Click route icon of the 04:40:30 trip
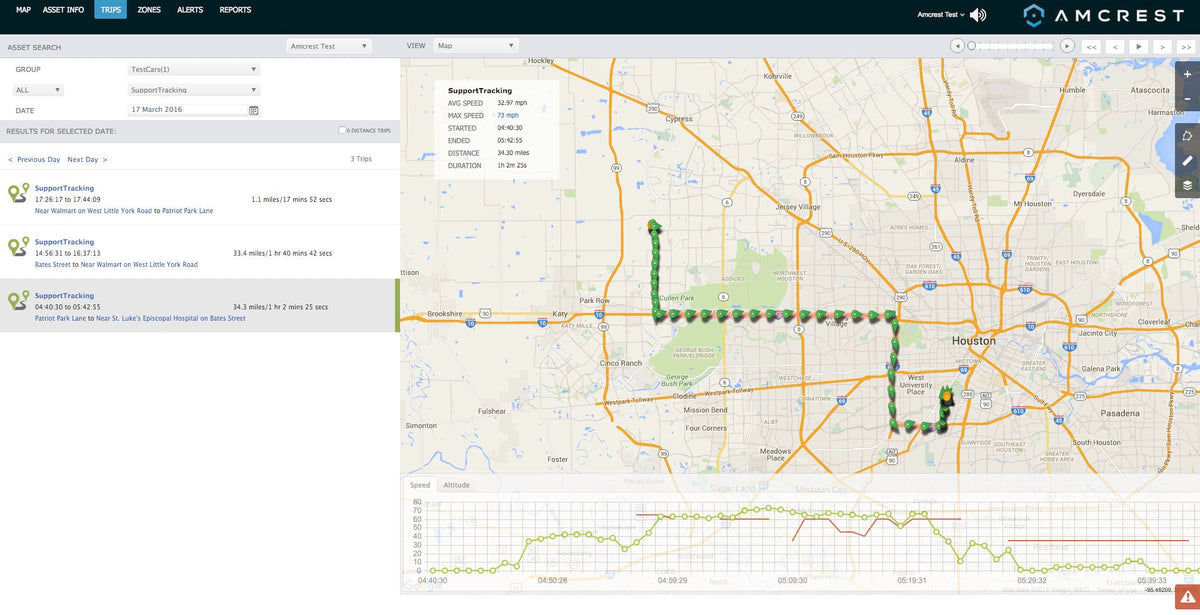 (x=18, y=301)
